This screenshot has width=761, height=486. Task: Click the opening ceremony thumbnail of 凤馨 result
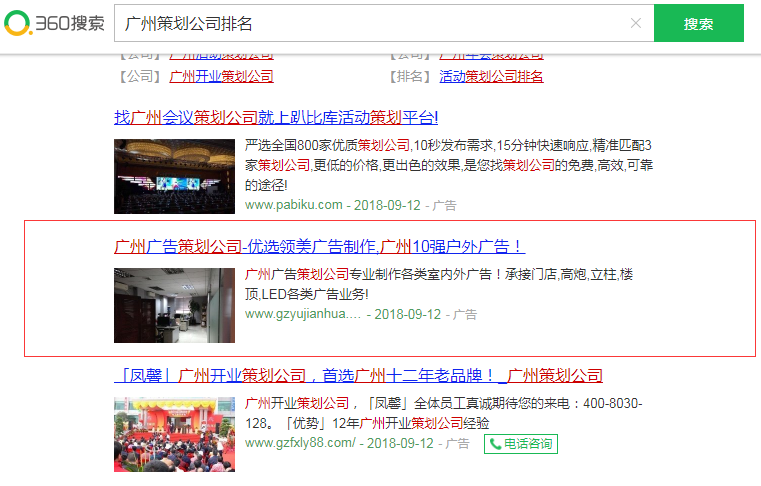(174, 435)
